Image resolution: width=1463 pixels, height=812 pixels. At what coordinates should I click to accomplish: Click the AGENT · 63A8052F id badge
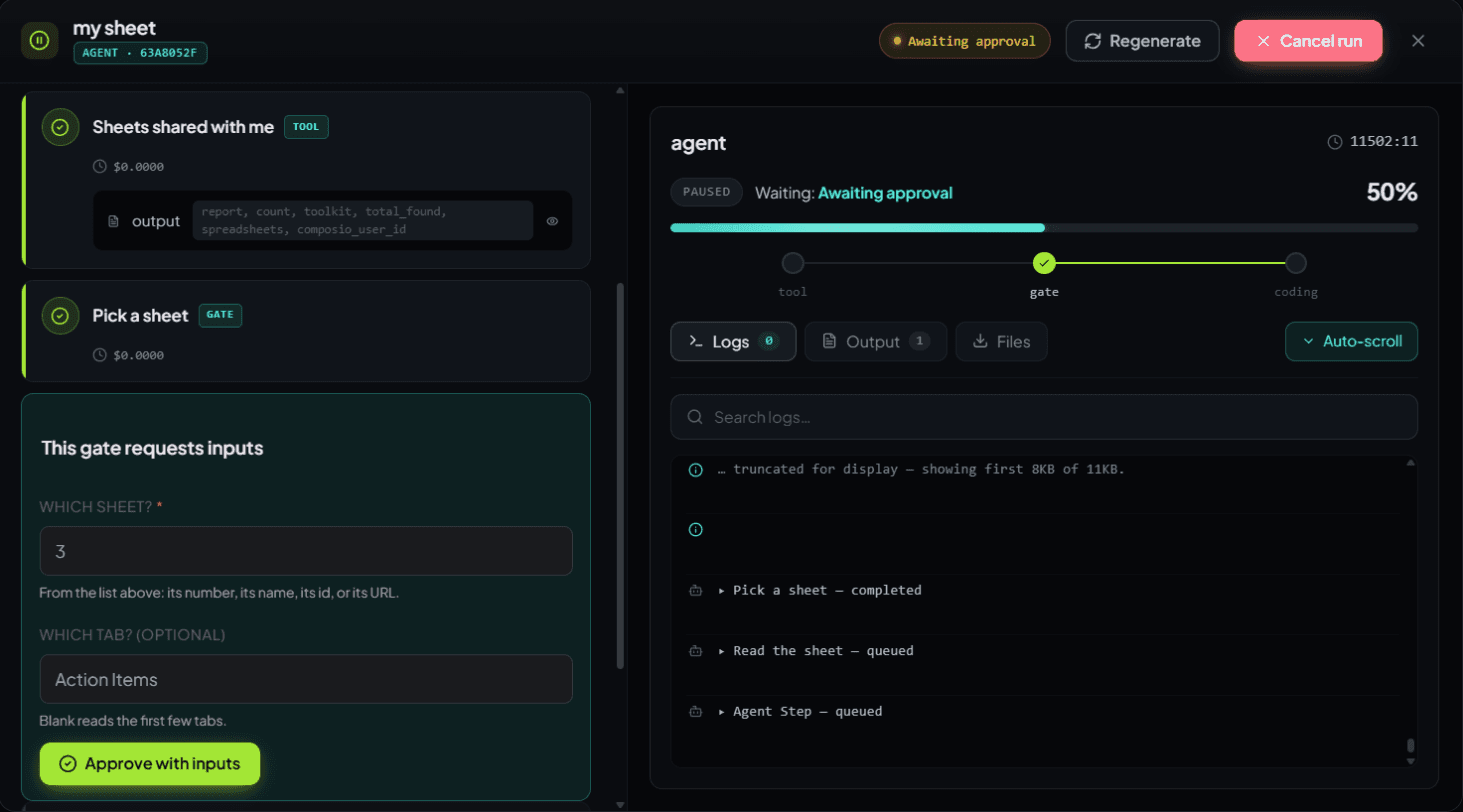click(x=140, y=53)
